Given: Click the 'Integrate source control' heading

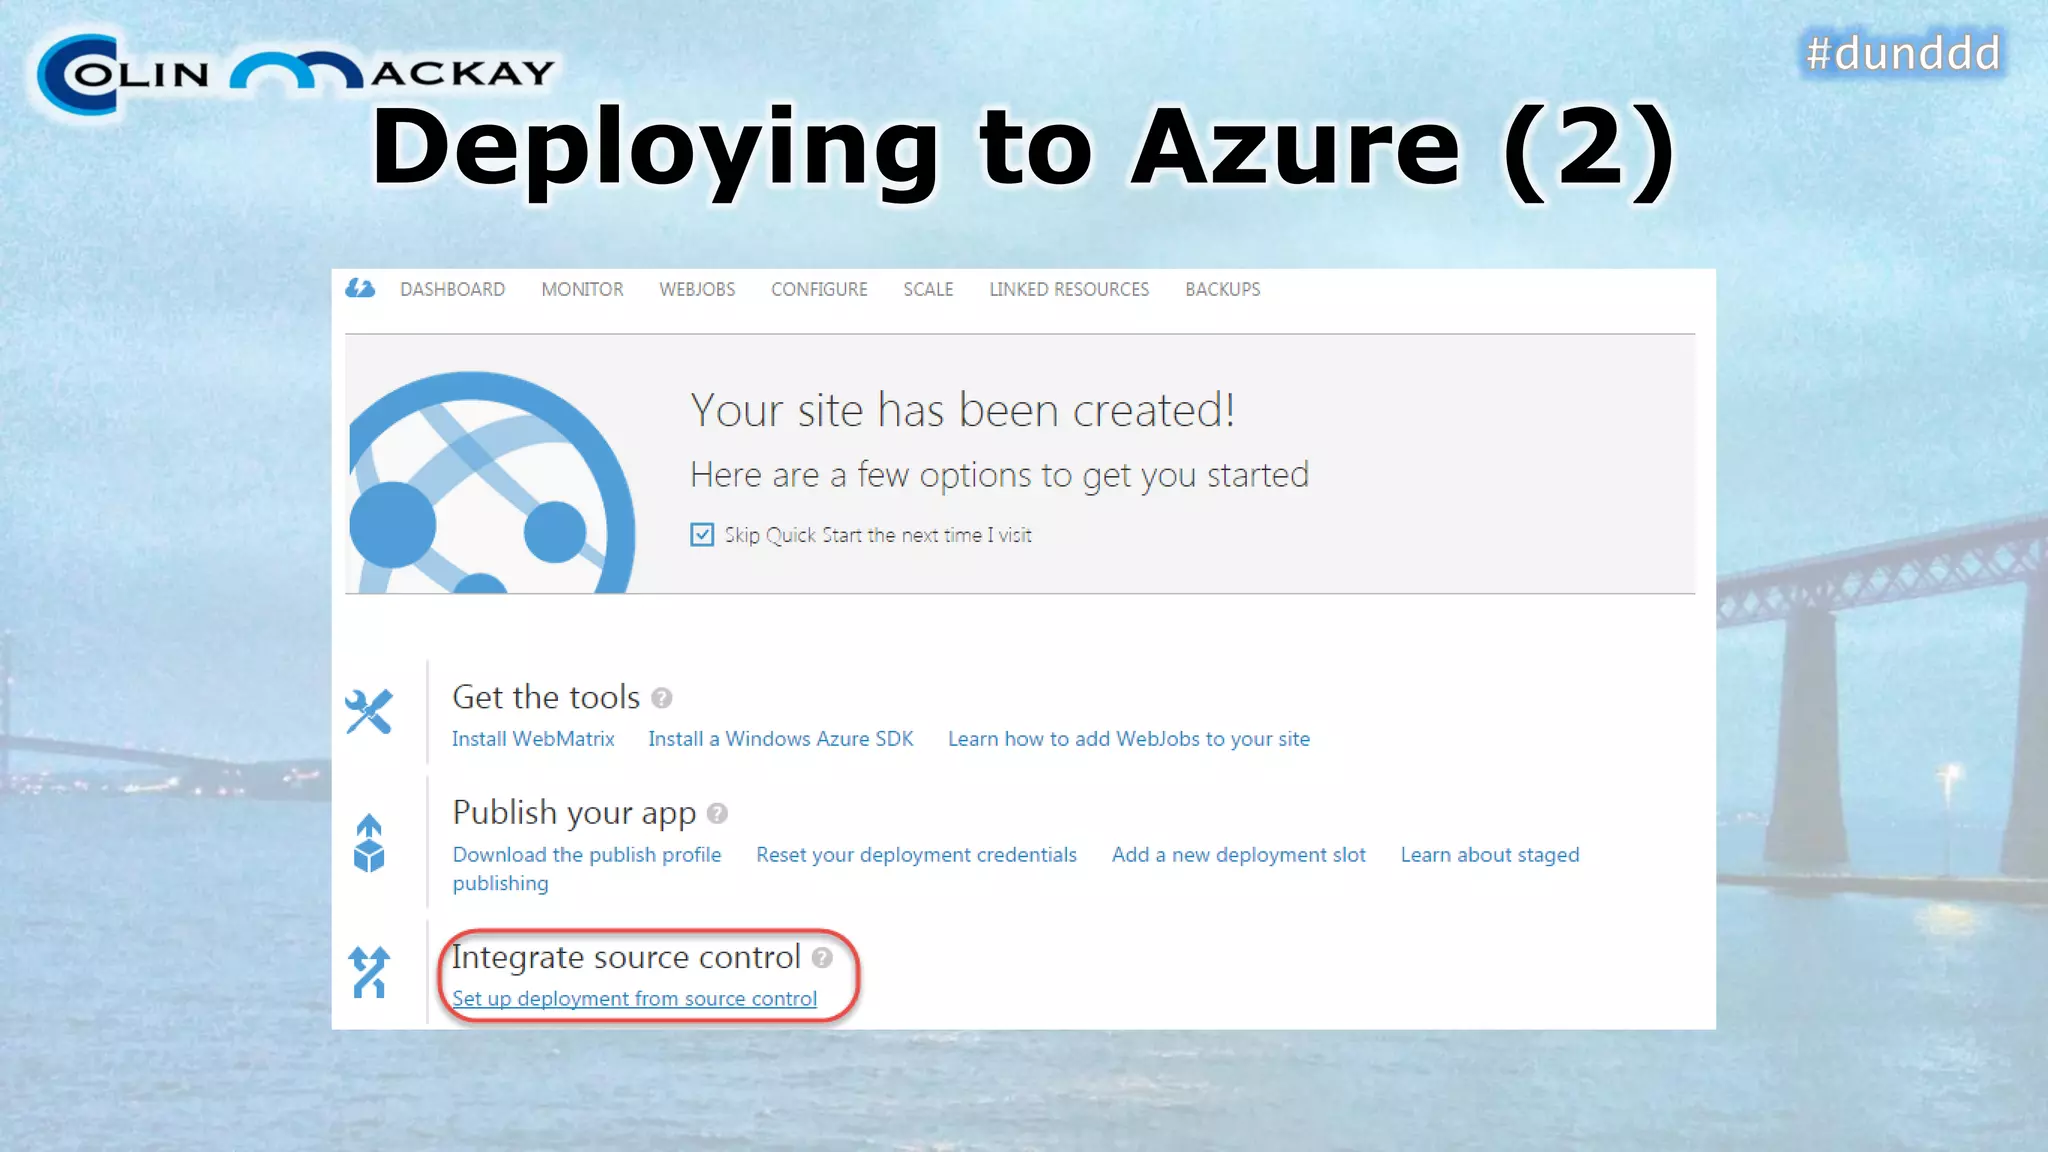Looking at the screenshot, I should pos(626,958).
